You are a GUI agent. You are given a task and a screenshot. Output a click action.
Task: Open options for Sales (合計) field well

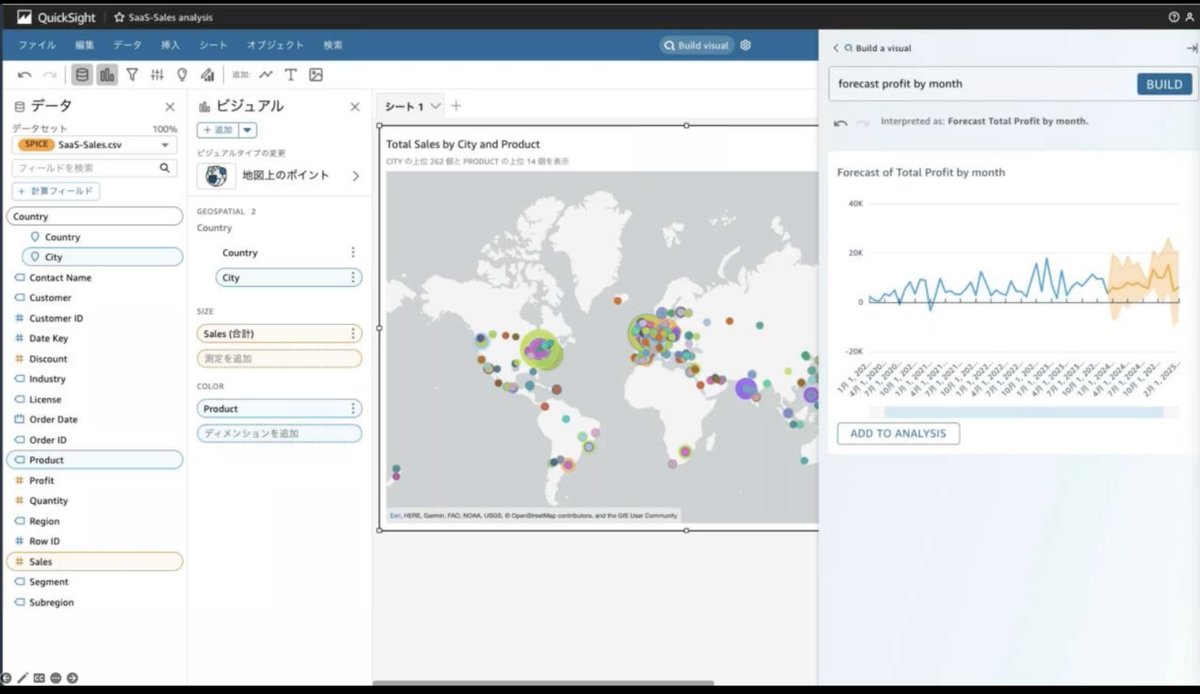[352, 334]
